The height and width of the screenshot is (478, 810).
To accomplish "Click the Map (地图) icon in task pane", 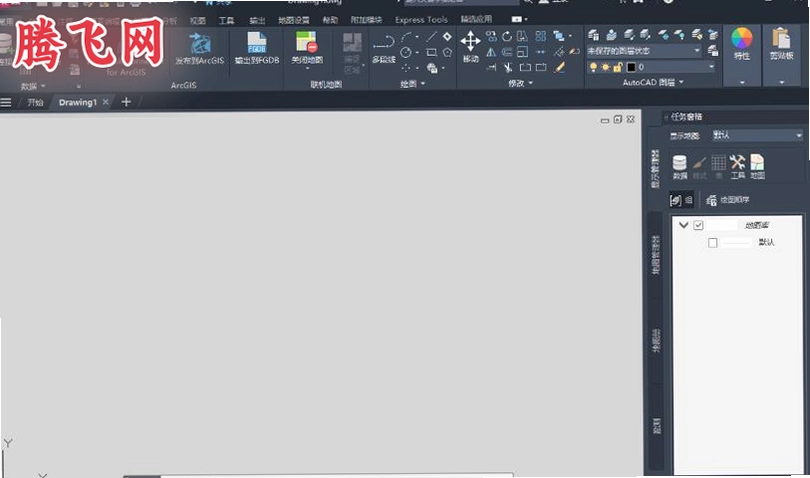I will pos(757,167).
